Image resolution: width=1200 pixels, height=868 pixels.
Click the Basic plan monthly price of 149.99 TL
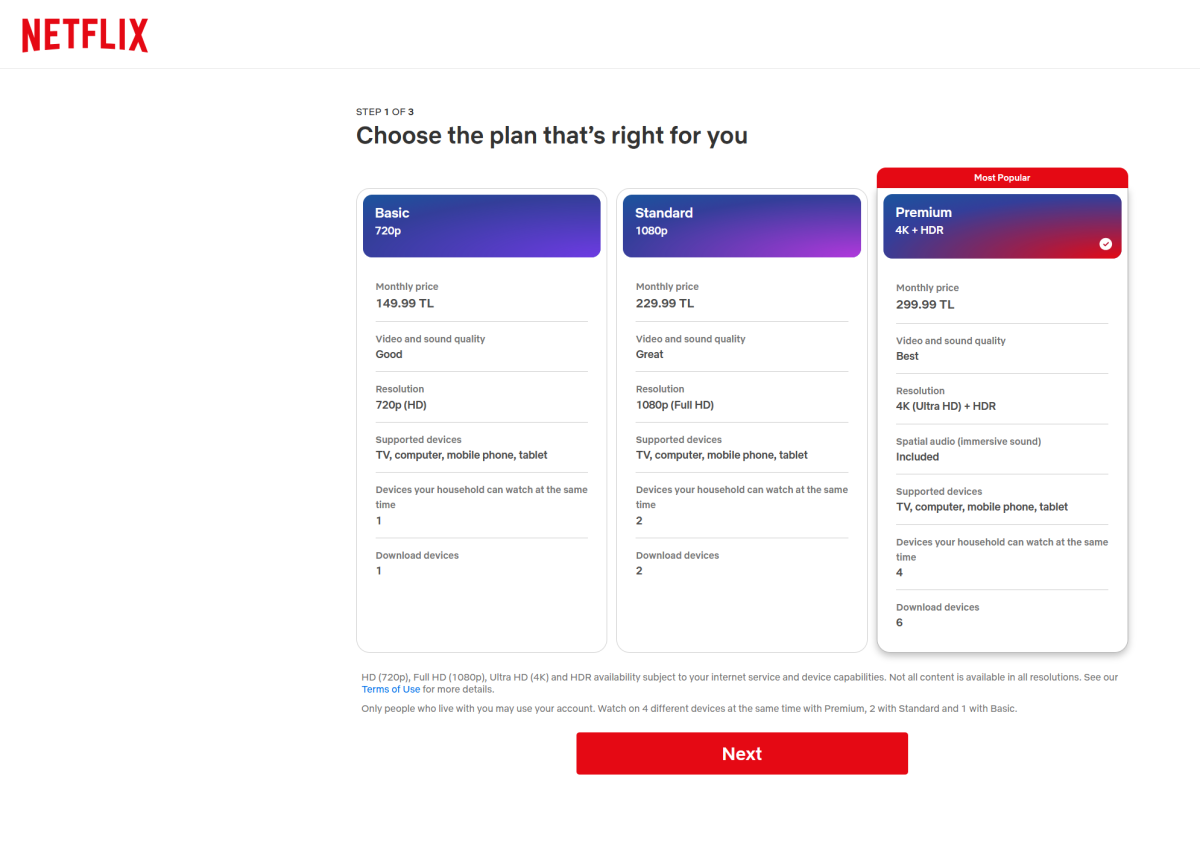404,303
